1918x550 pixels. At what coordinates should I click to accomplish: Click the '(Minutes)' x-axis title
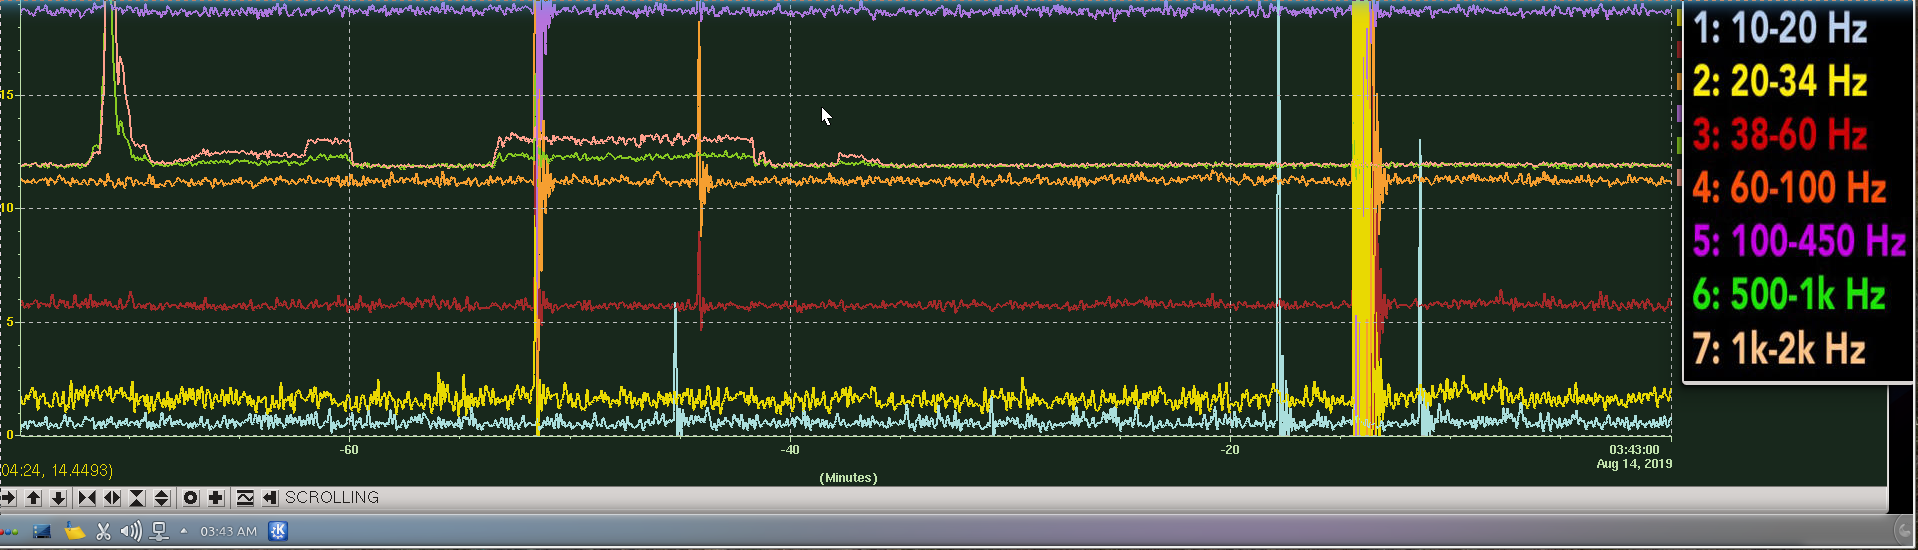coord(848,478)
